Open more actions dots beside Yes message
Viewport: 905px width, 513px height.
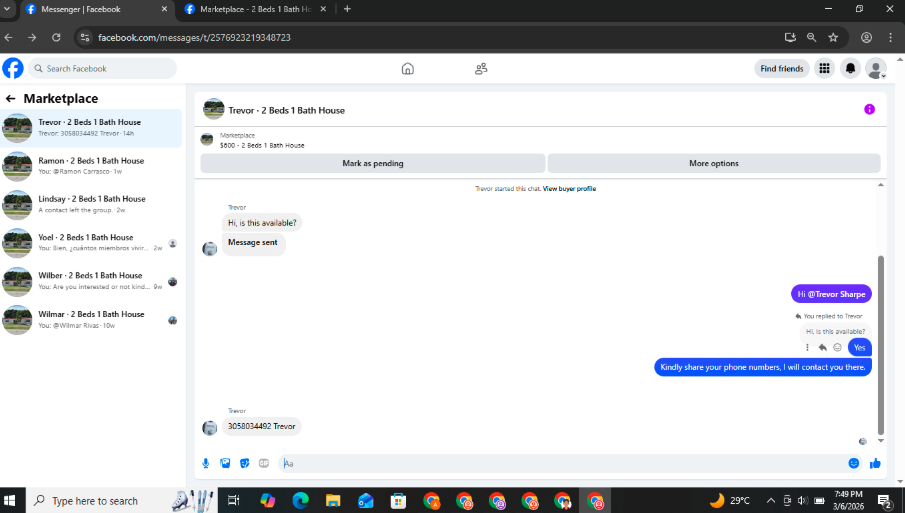point(807,347)
